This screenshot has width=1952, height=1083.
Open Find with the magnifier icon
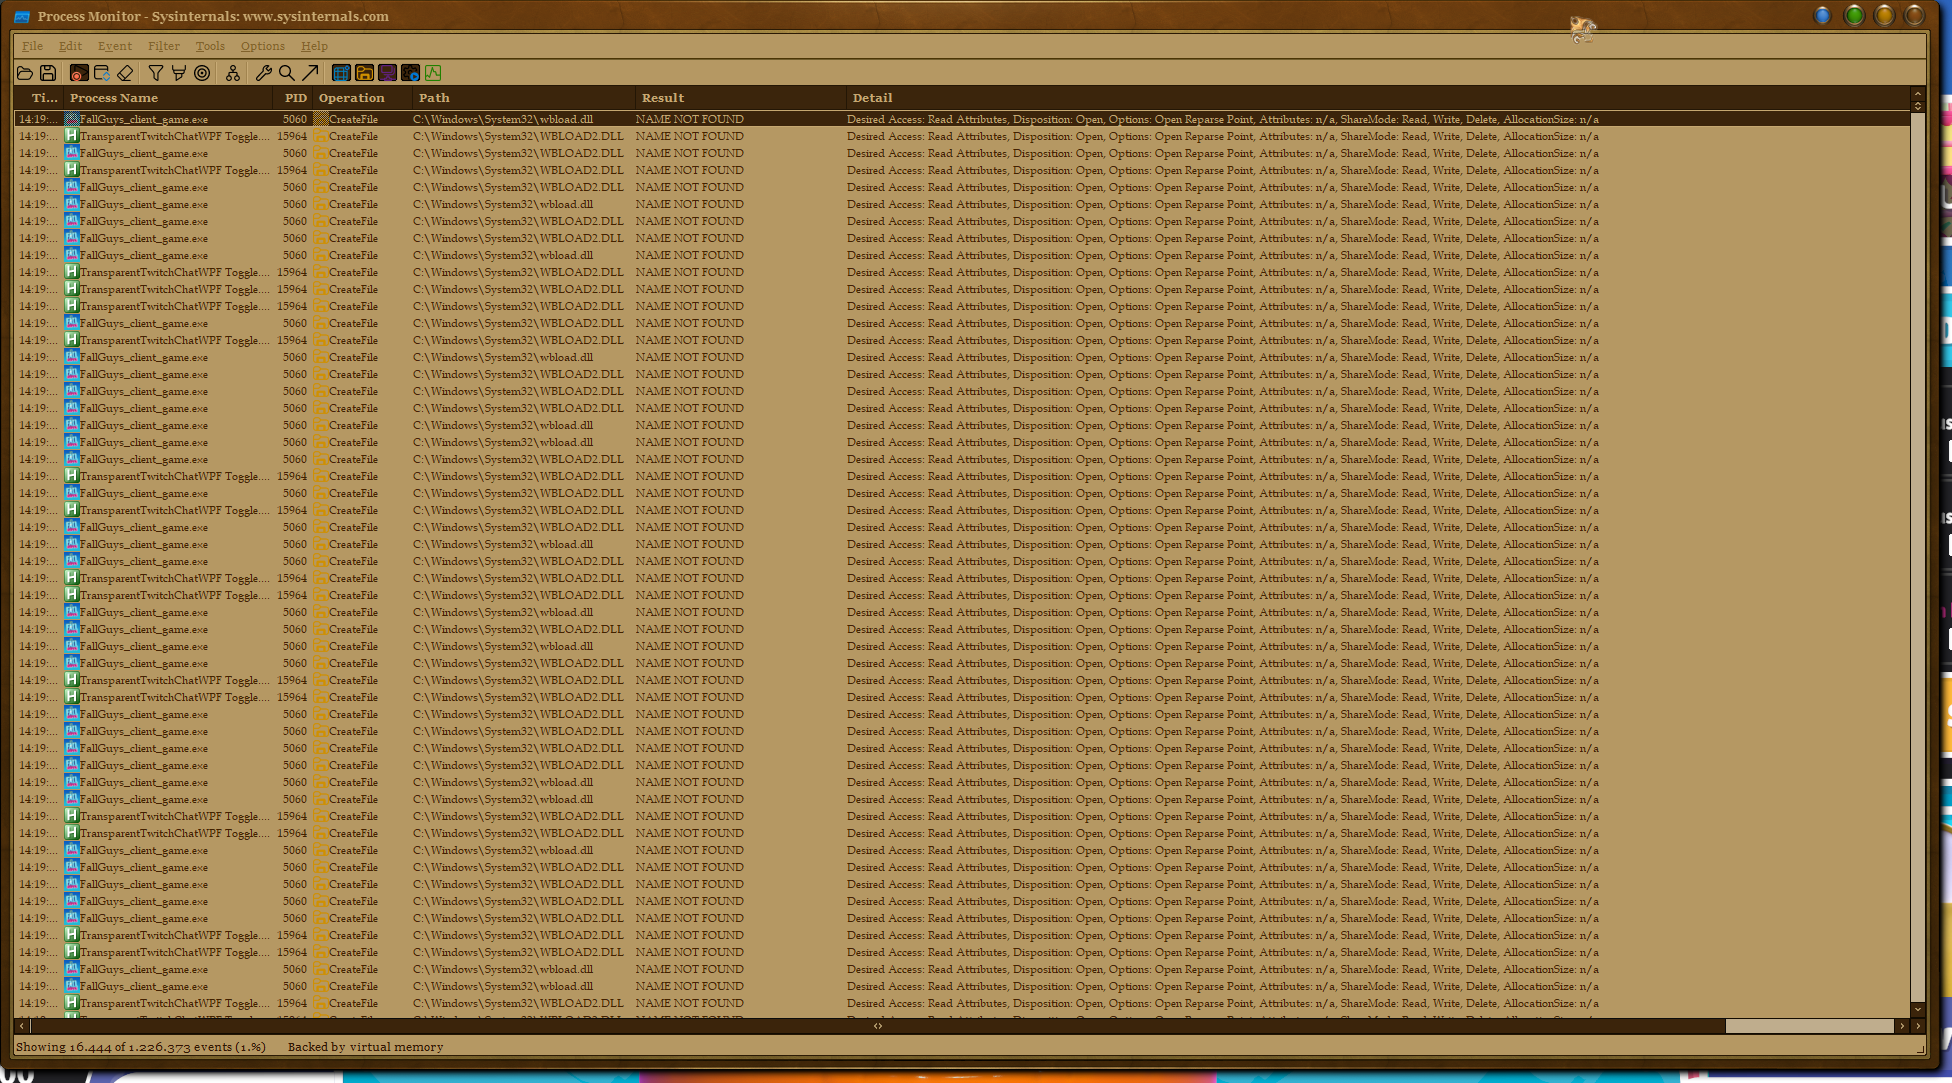(287, 73)
